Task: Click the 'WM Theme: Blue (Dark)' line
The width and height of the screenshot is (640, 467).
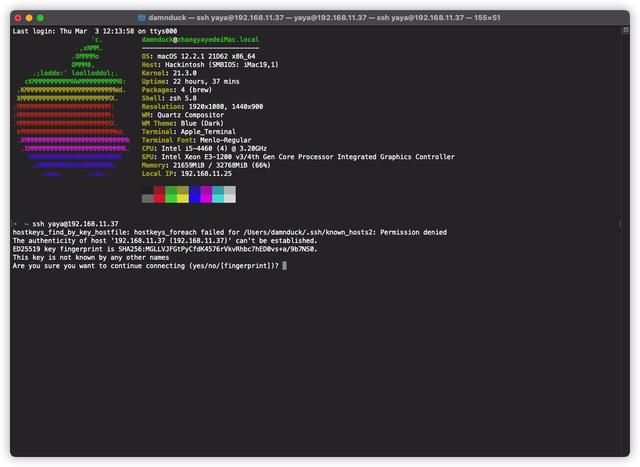Action: point(182,123)
